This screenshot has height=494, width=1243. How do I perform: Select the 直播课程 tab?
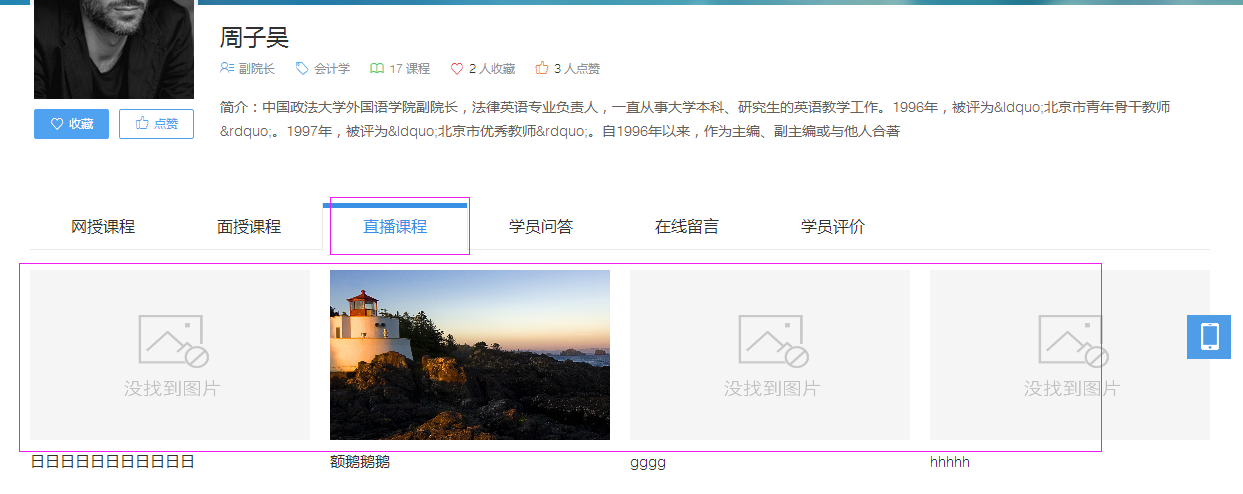(x=395, y=227)
